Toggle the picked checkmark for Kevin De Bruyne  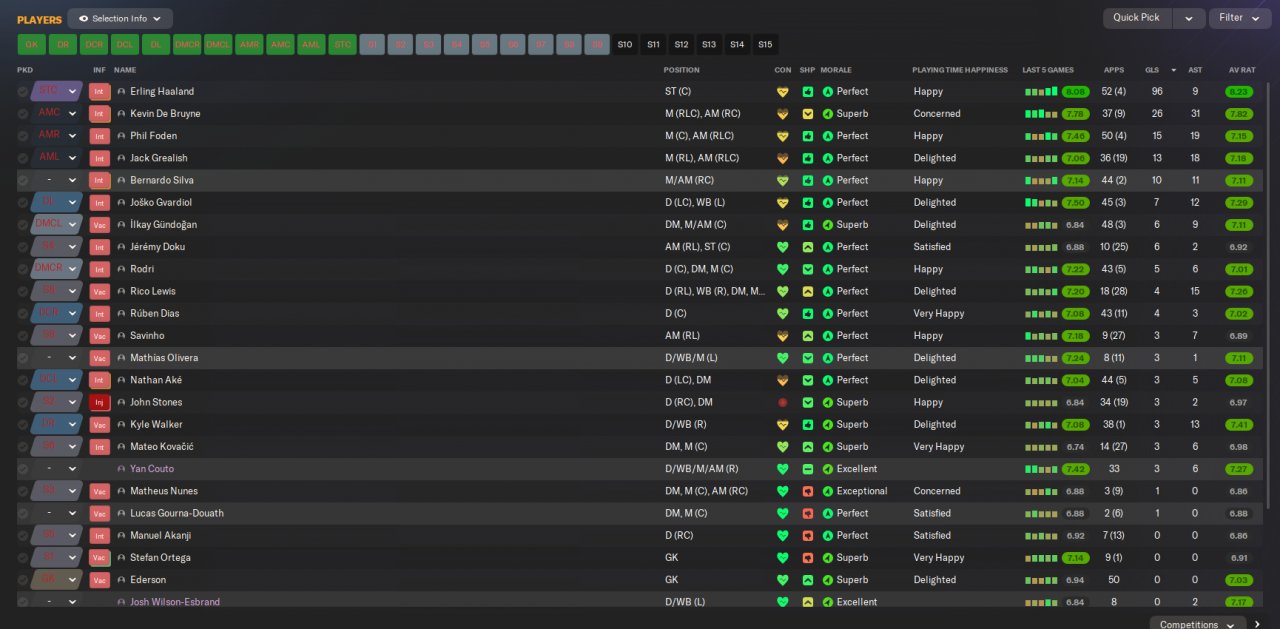pyautogui.click(x=23, y=114)
